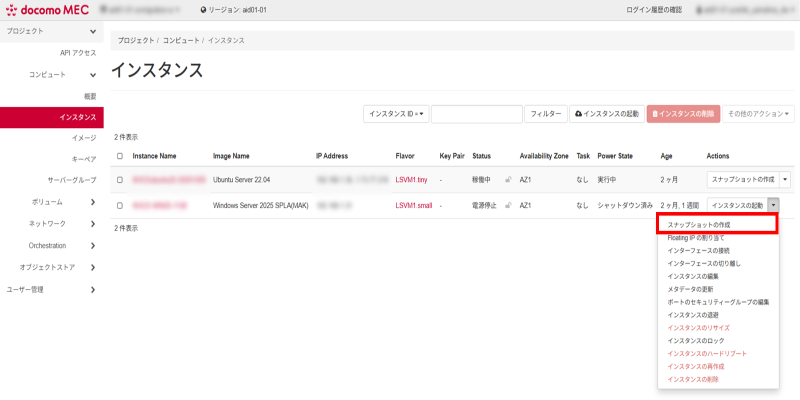Click the フィルター button

tap(545, 114)
